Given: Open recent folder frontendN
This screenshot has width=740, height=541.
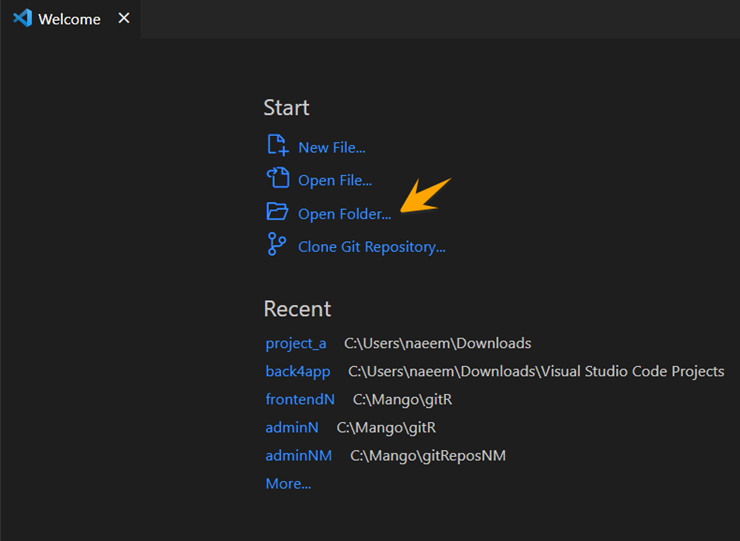Looking at the screenshot, I should tap(300, 399).
